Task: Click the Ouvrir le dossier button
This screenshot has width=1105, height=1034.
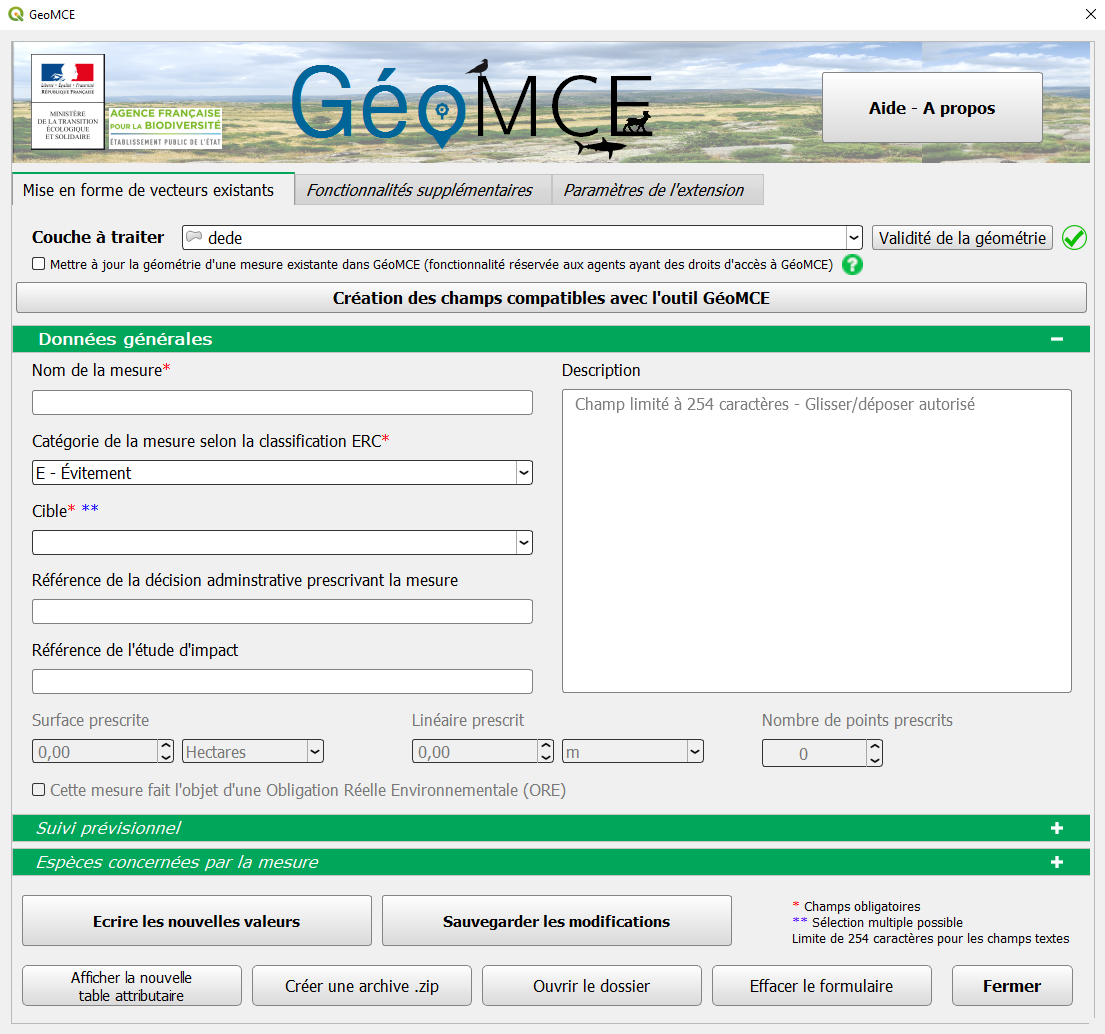Action: pyautogui.click(x=592, y=985)
